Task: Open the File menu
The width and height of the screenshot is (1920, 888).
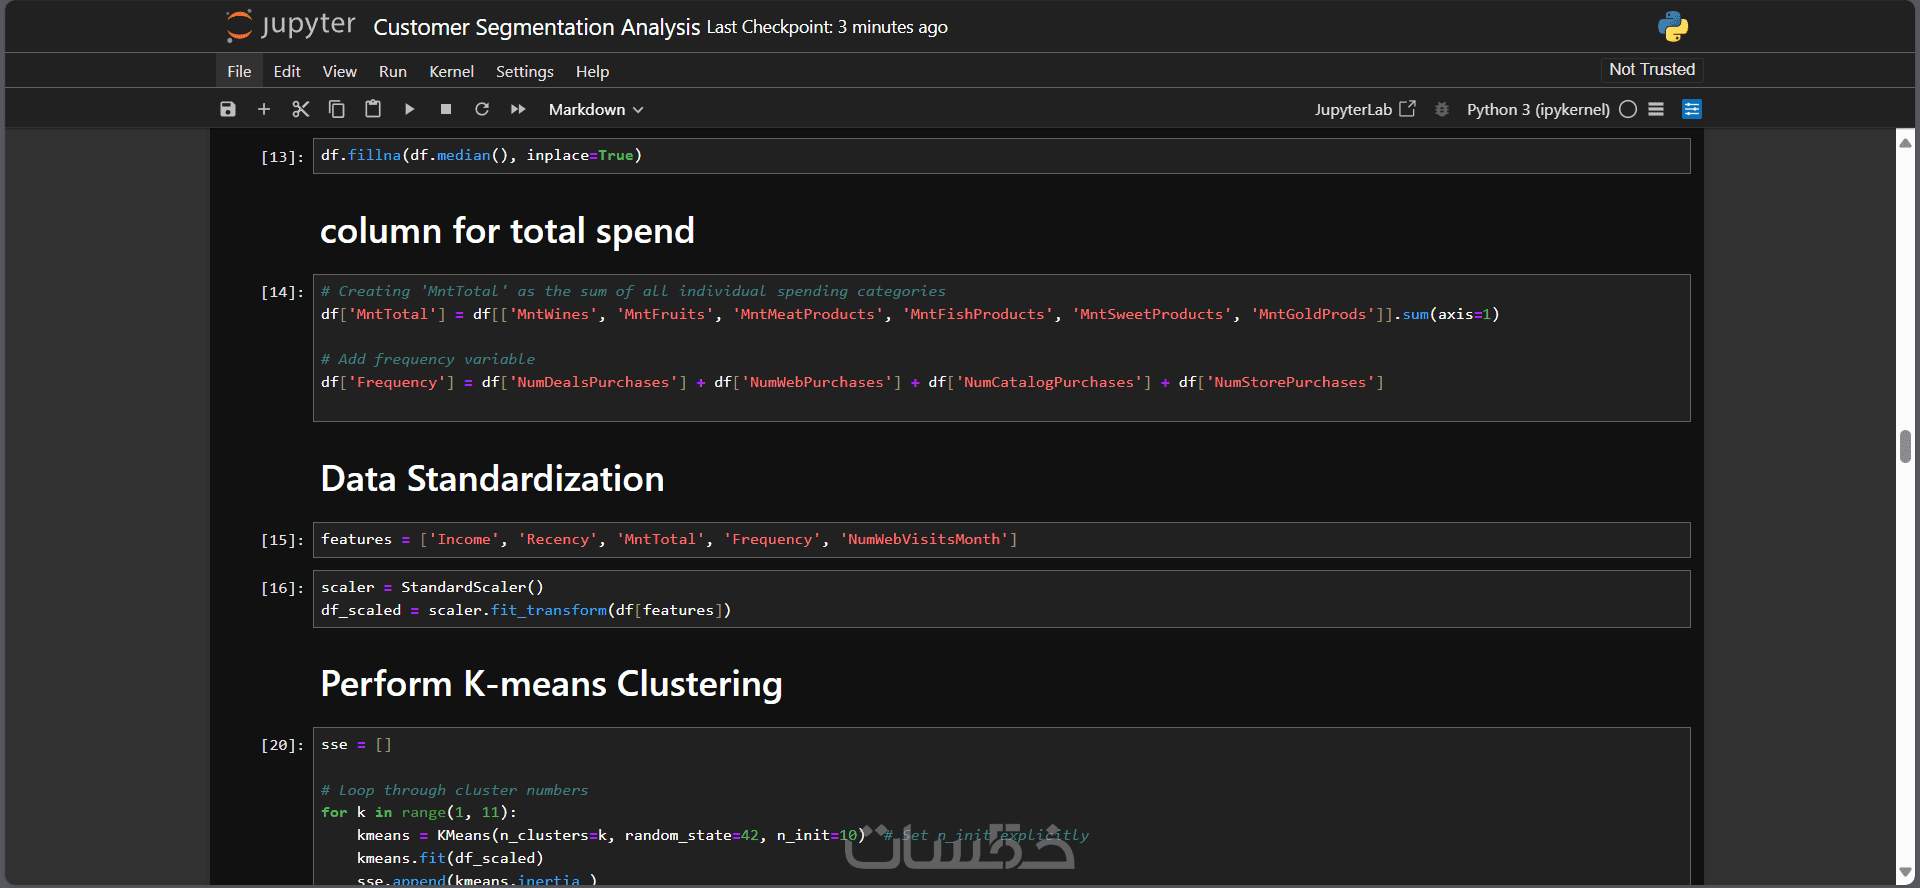Action: pyautogui.click(x=239, y=71)
